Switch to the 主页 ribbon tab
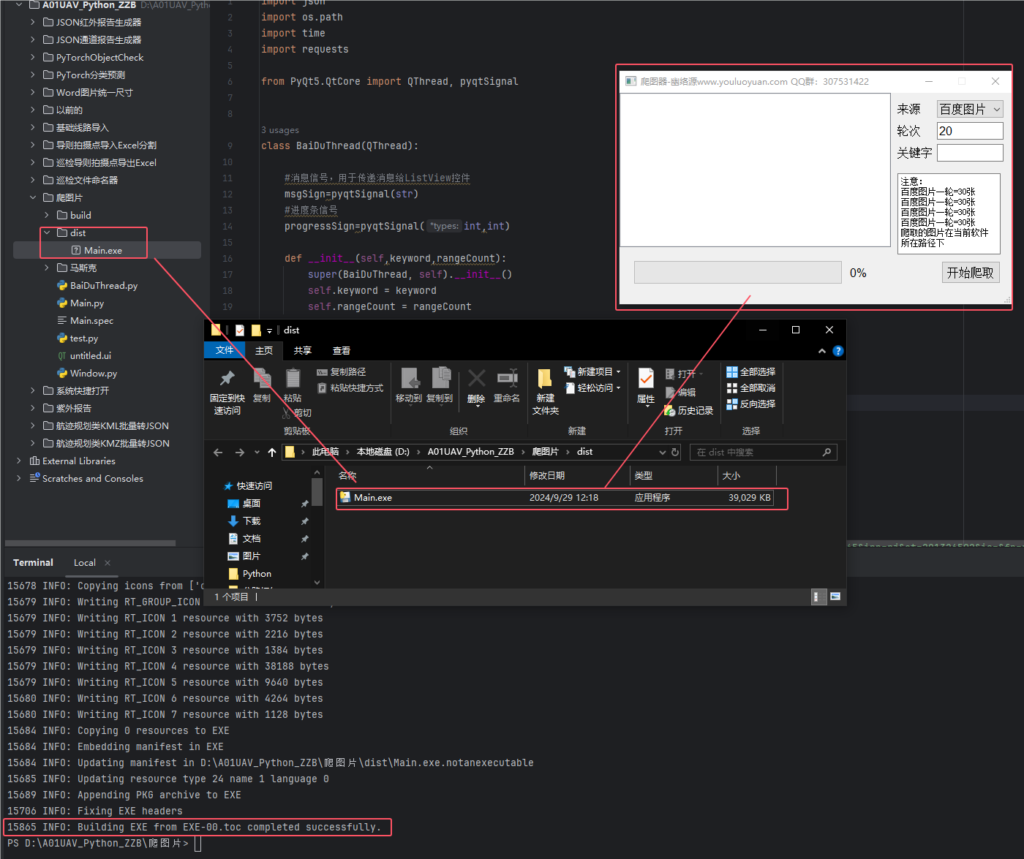This screenshot has height=859, width=1024. (264, 351)
